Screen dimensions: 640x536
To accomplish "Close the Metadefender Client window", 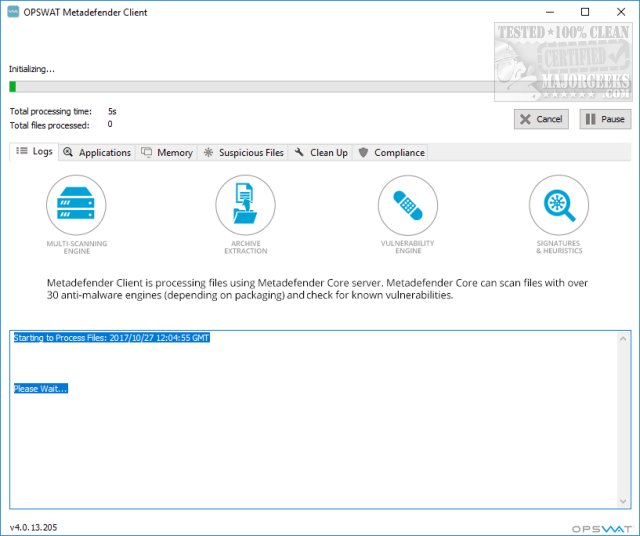I will (621, 12).
